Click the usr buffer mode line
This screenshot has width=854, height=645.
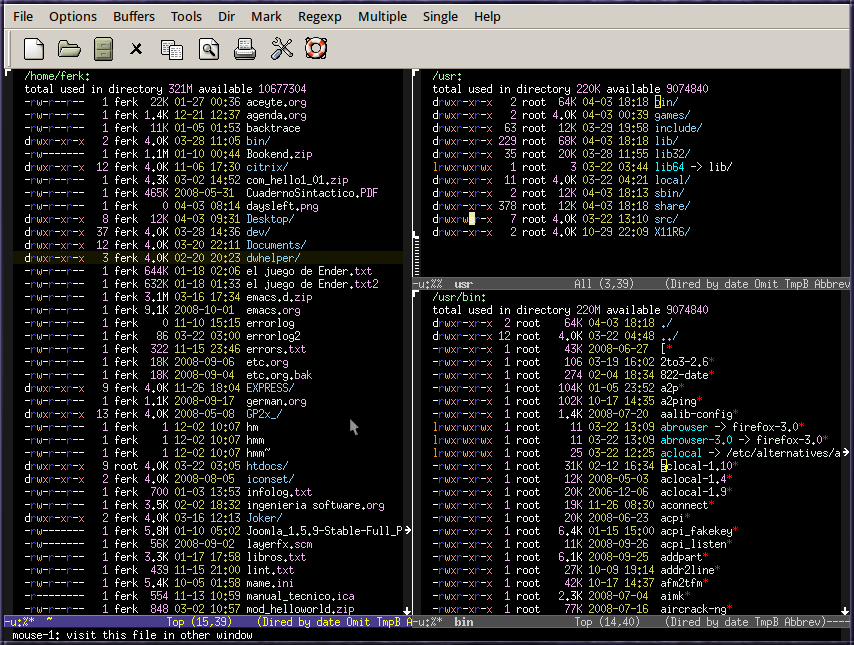(631, 284)
